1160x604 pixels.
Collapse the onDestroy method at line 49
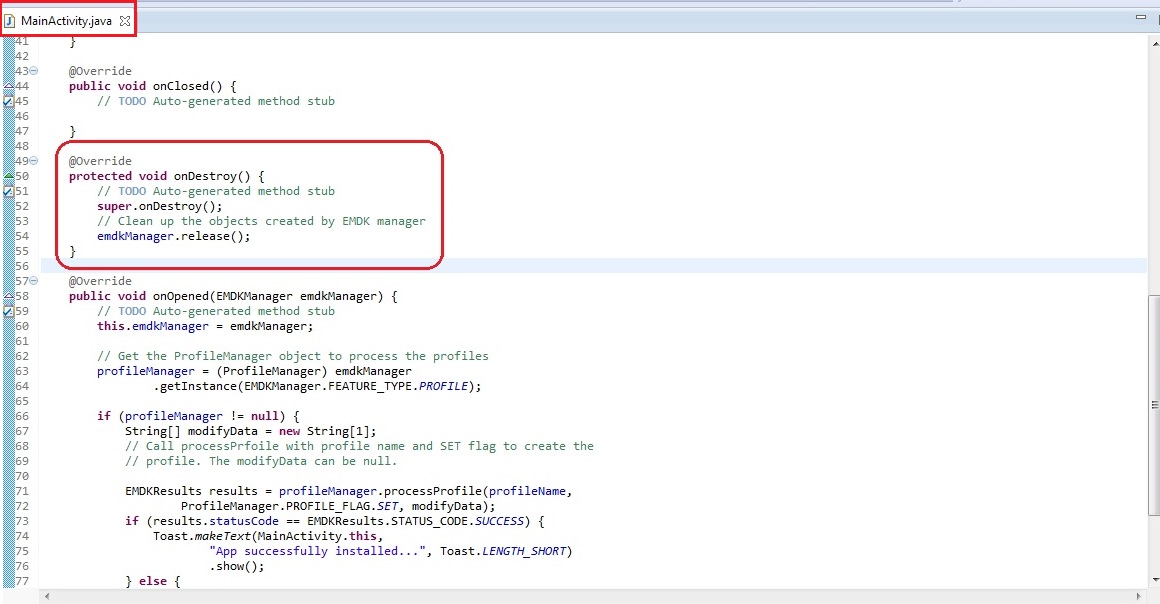coord(34,161)
